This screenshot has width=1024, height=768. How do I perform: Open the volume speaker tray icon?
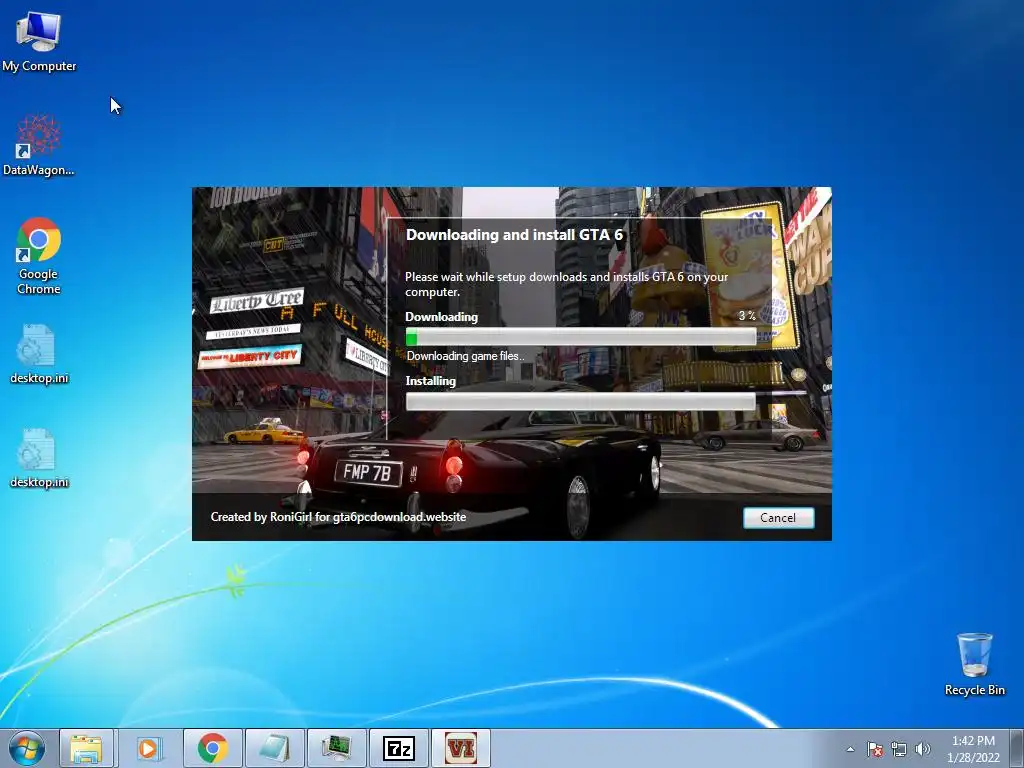tap(922, 749)
